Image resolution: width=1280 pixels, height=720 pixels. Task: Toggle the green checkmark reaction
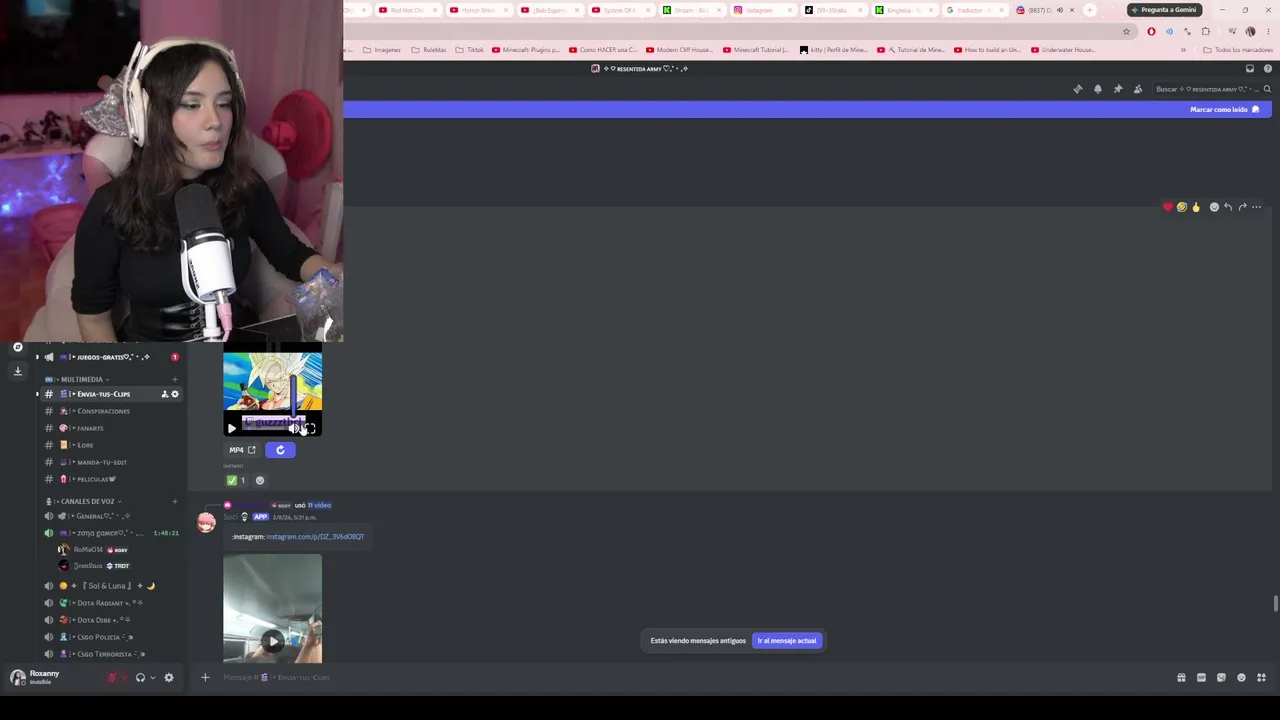click(237, 480)
